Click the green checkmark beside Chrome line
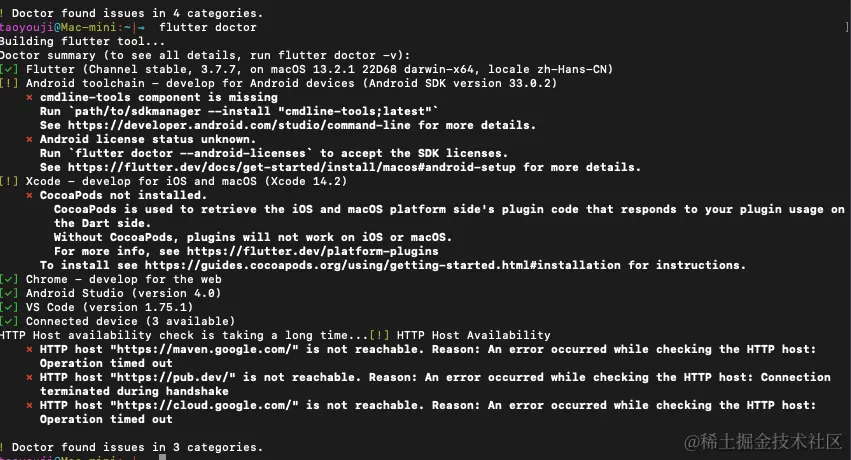 pyautogui.click(x=9, y=279)
